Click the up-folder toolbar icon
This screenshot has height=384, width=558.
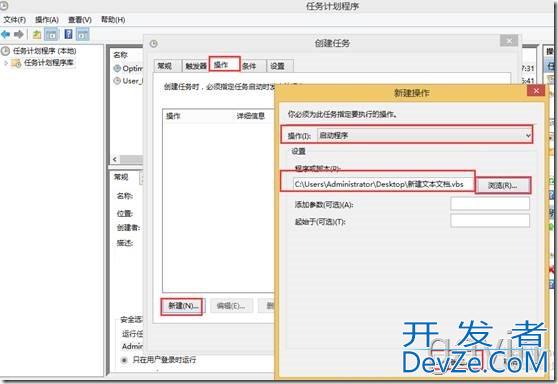click(x=37, y=34)
